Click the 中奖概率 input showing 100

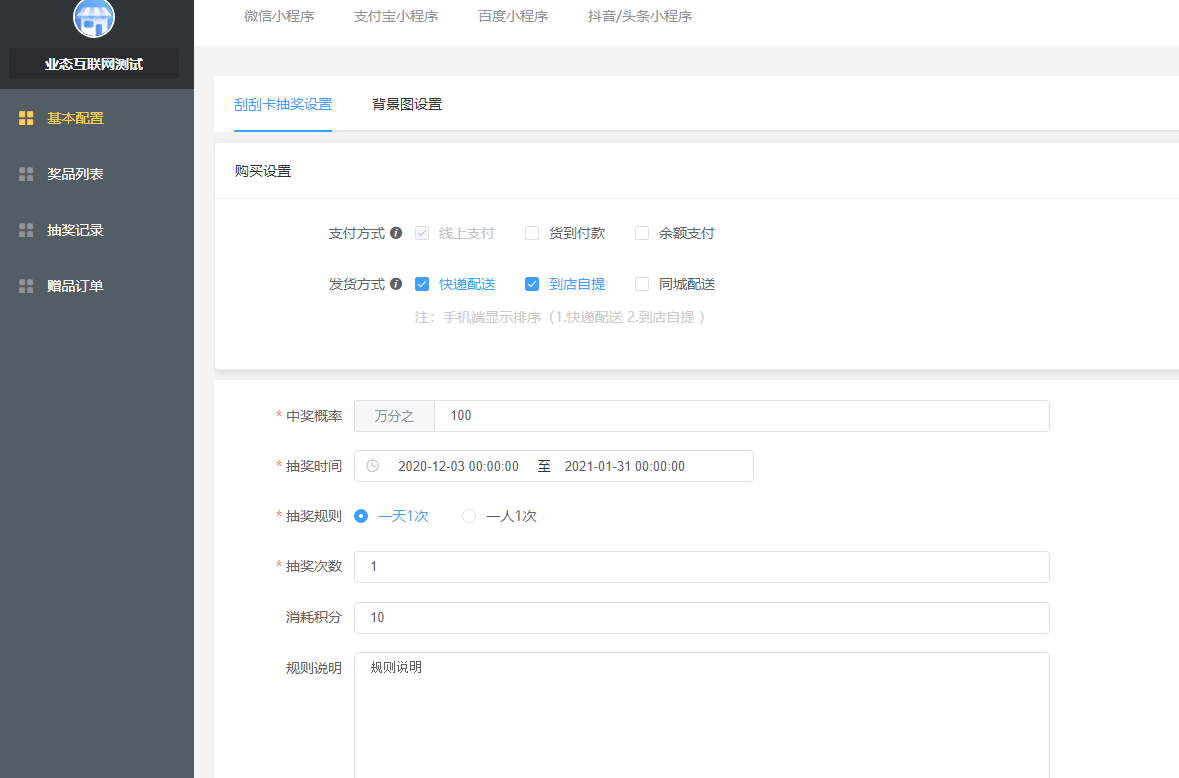point(741,416)
